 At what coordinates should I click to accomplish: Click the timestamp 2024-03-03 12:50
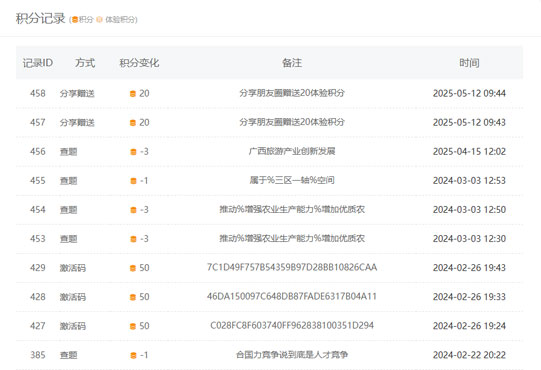(469, 210)
